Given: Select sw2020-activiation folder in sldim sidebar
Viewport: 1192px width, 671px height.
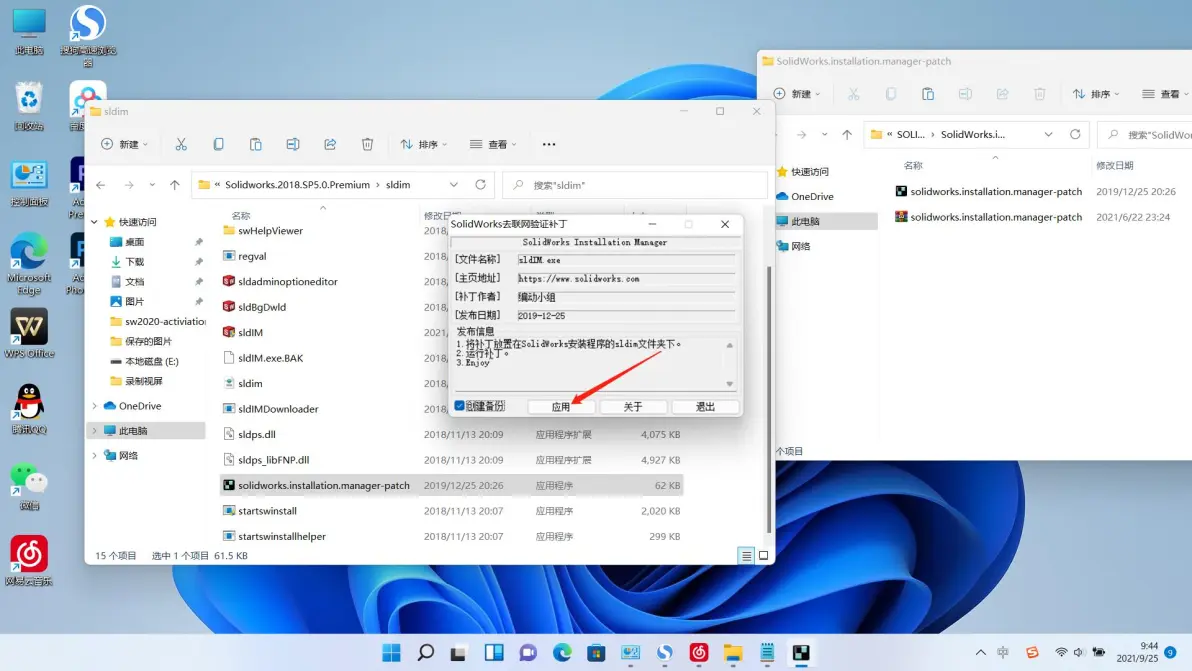Looking at the screenshot, I should pyautogui.click(x=165, y=321).
